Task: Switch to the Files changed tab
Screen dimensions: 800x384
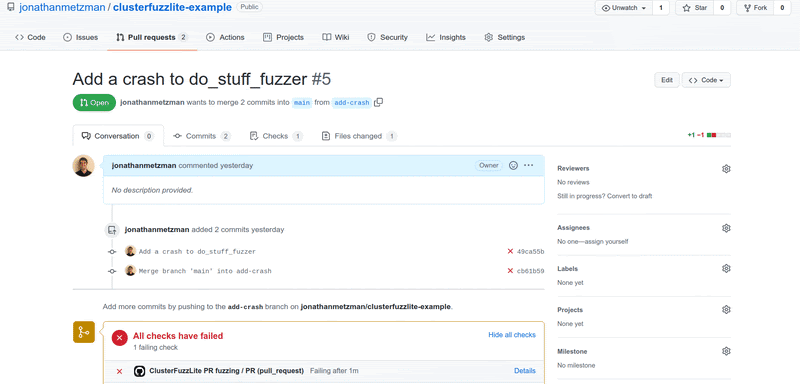Action: pos(359,136)
